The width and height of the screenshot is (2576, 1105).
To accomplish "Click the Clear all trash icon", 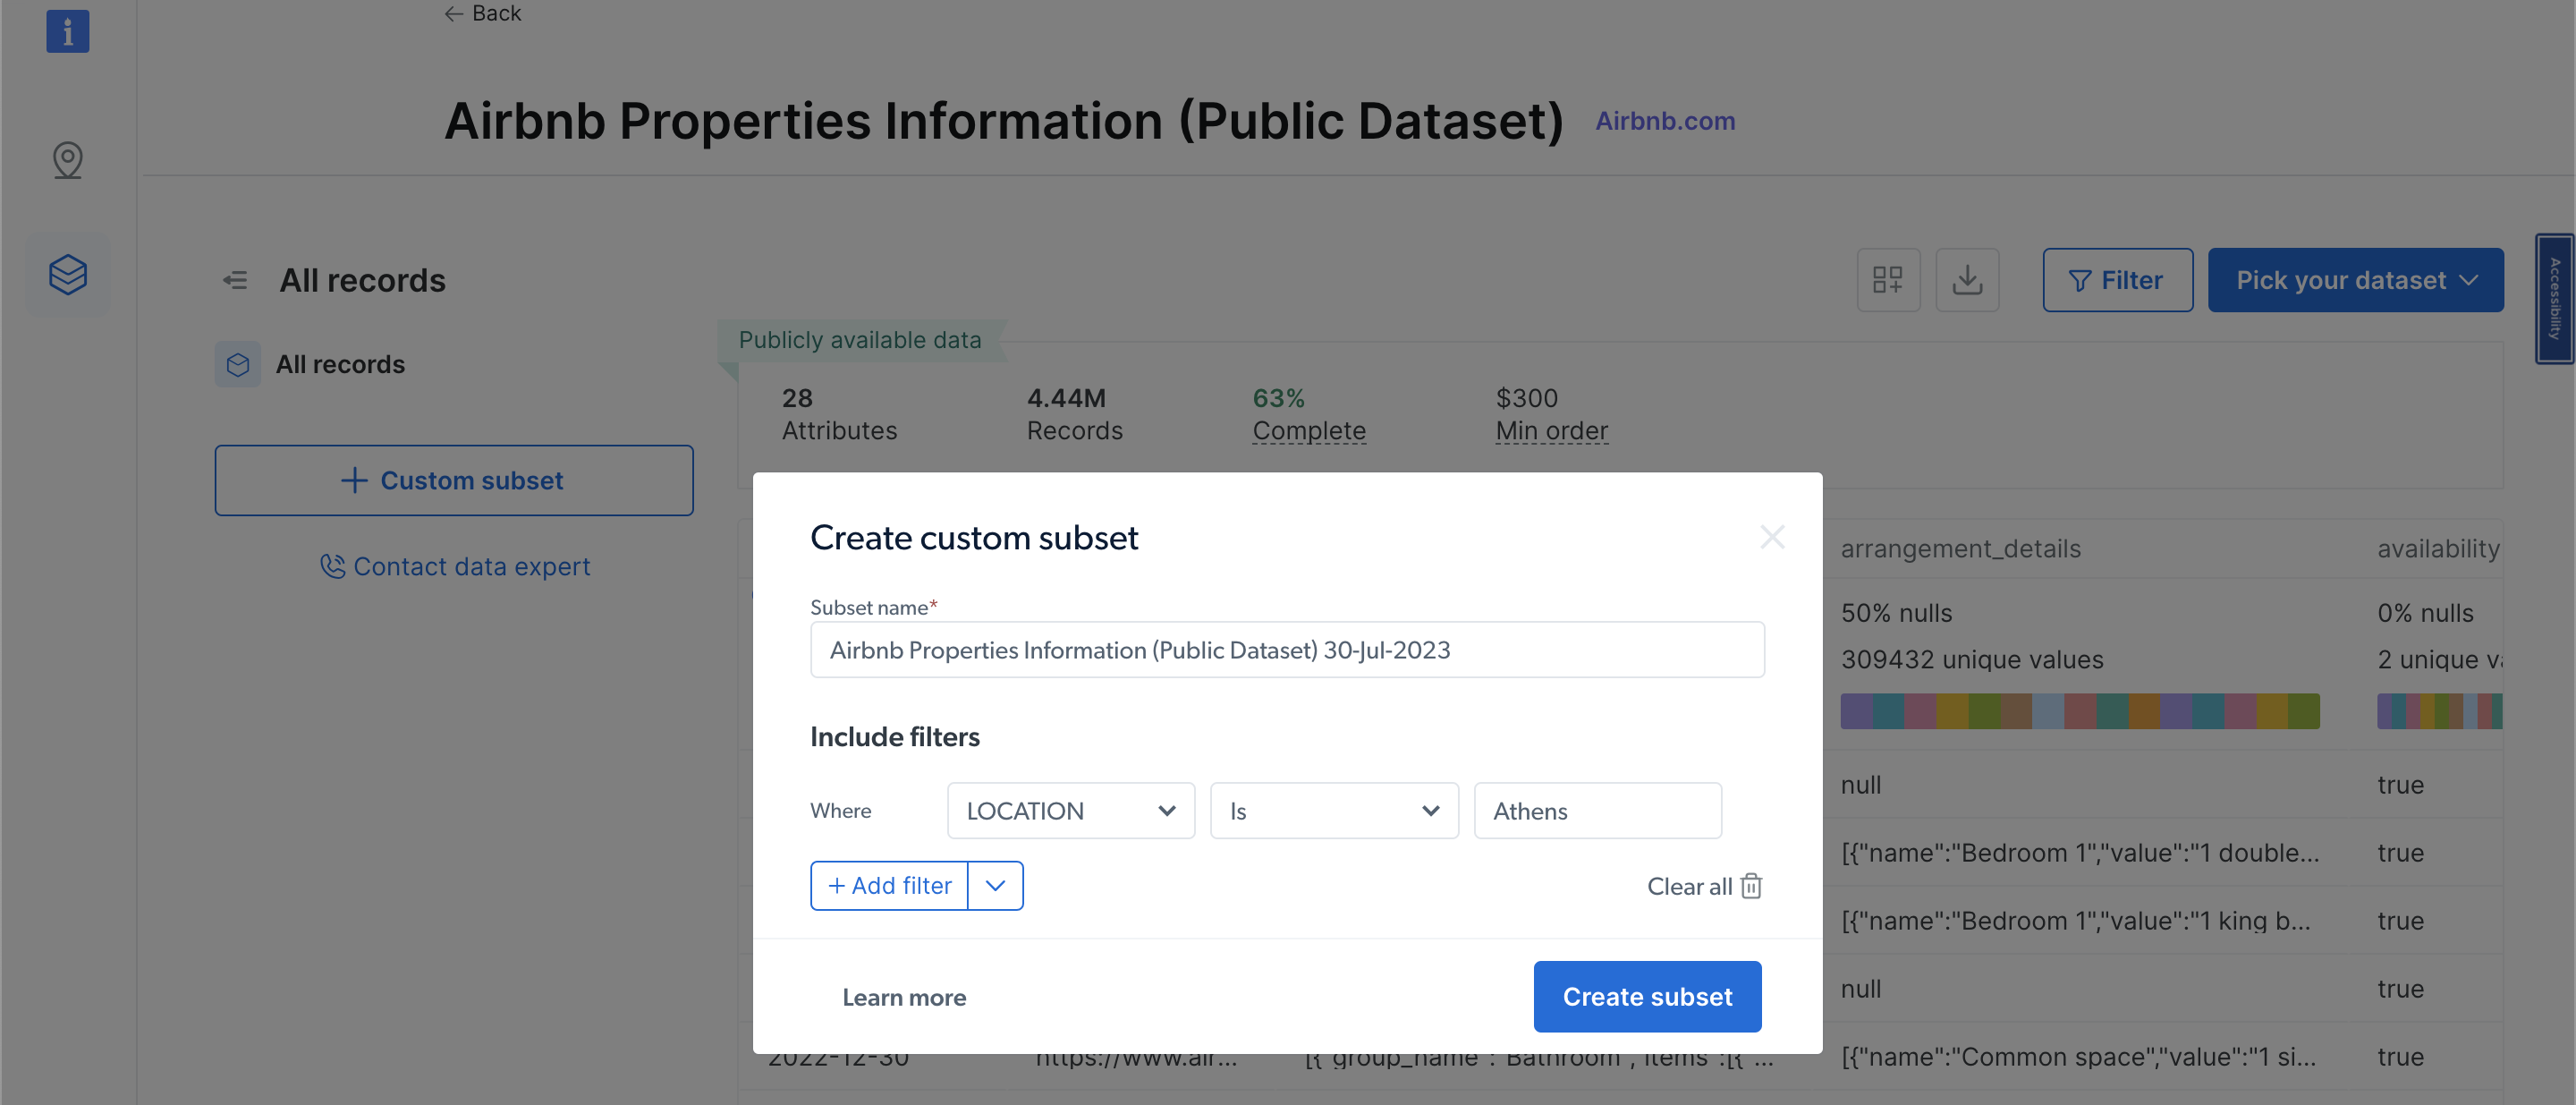I will point(1750,886).
